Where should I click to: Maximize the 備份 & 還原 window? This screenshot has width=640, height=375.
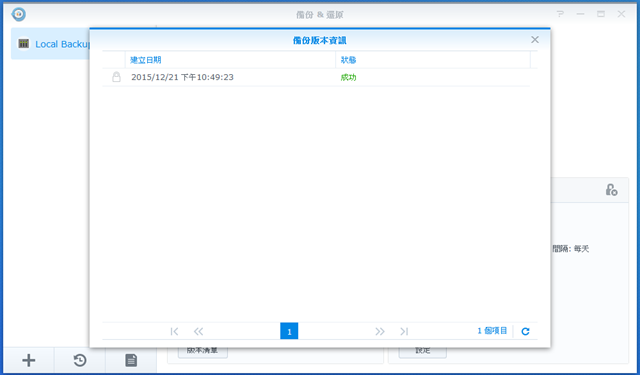601,14
